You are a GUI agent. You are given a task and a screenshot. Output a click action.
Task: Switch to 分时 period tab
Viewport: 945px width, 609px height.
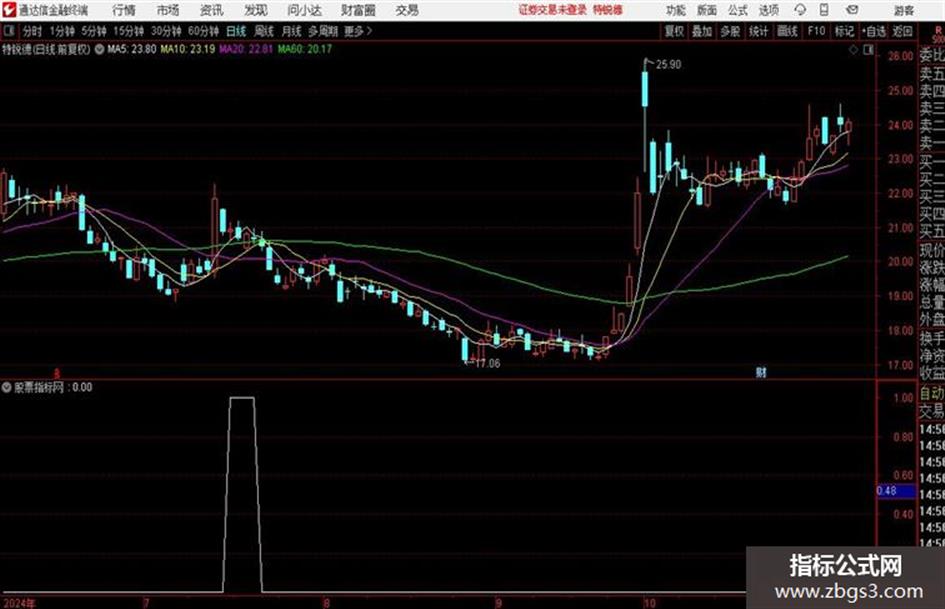pyautogui.click(x=32, y=31)
